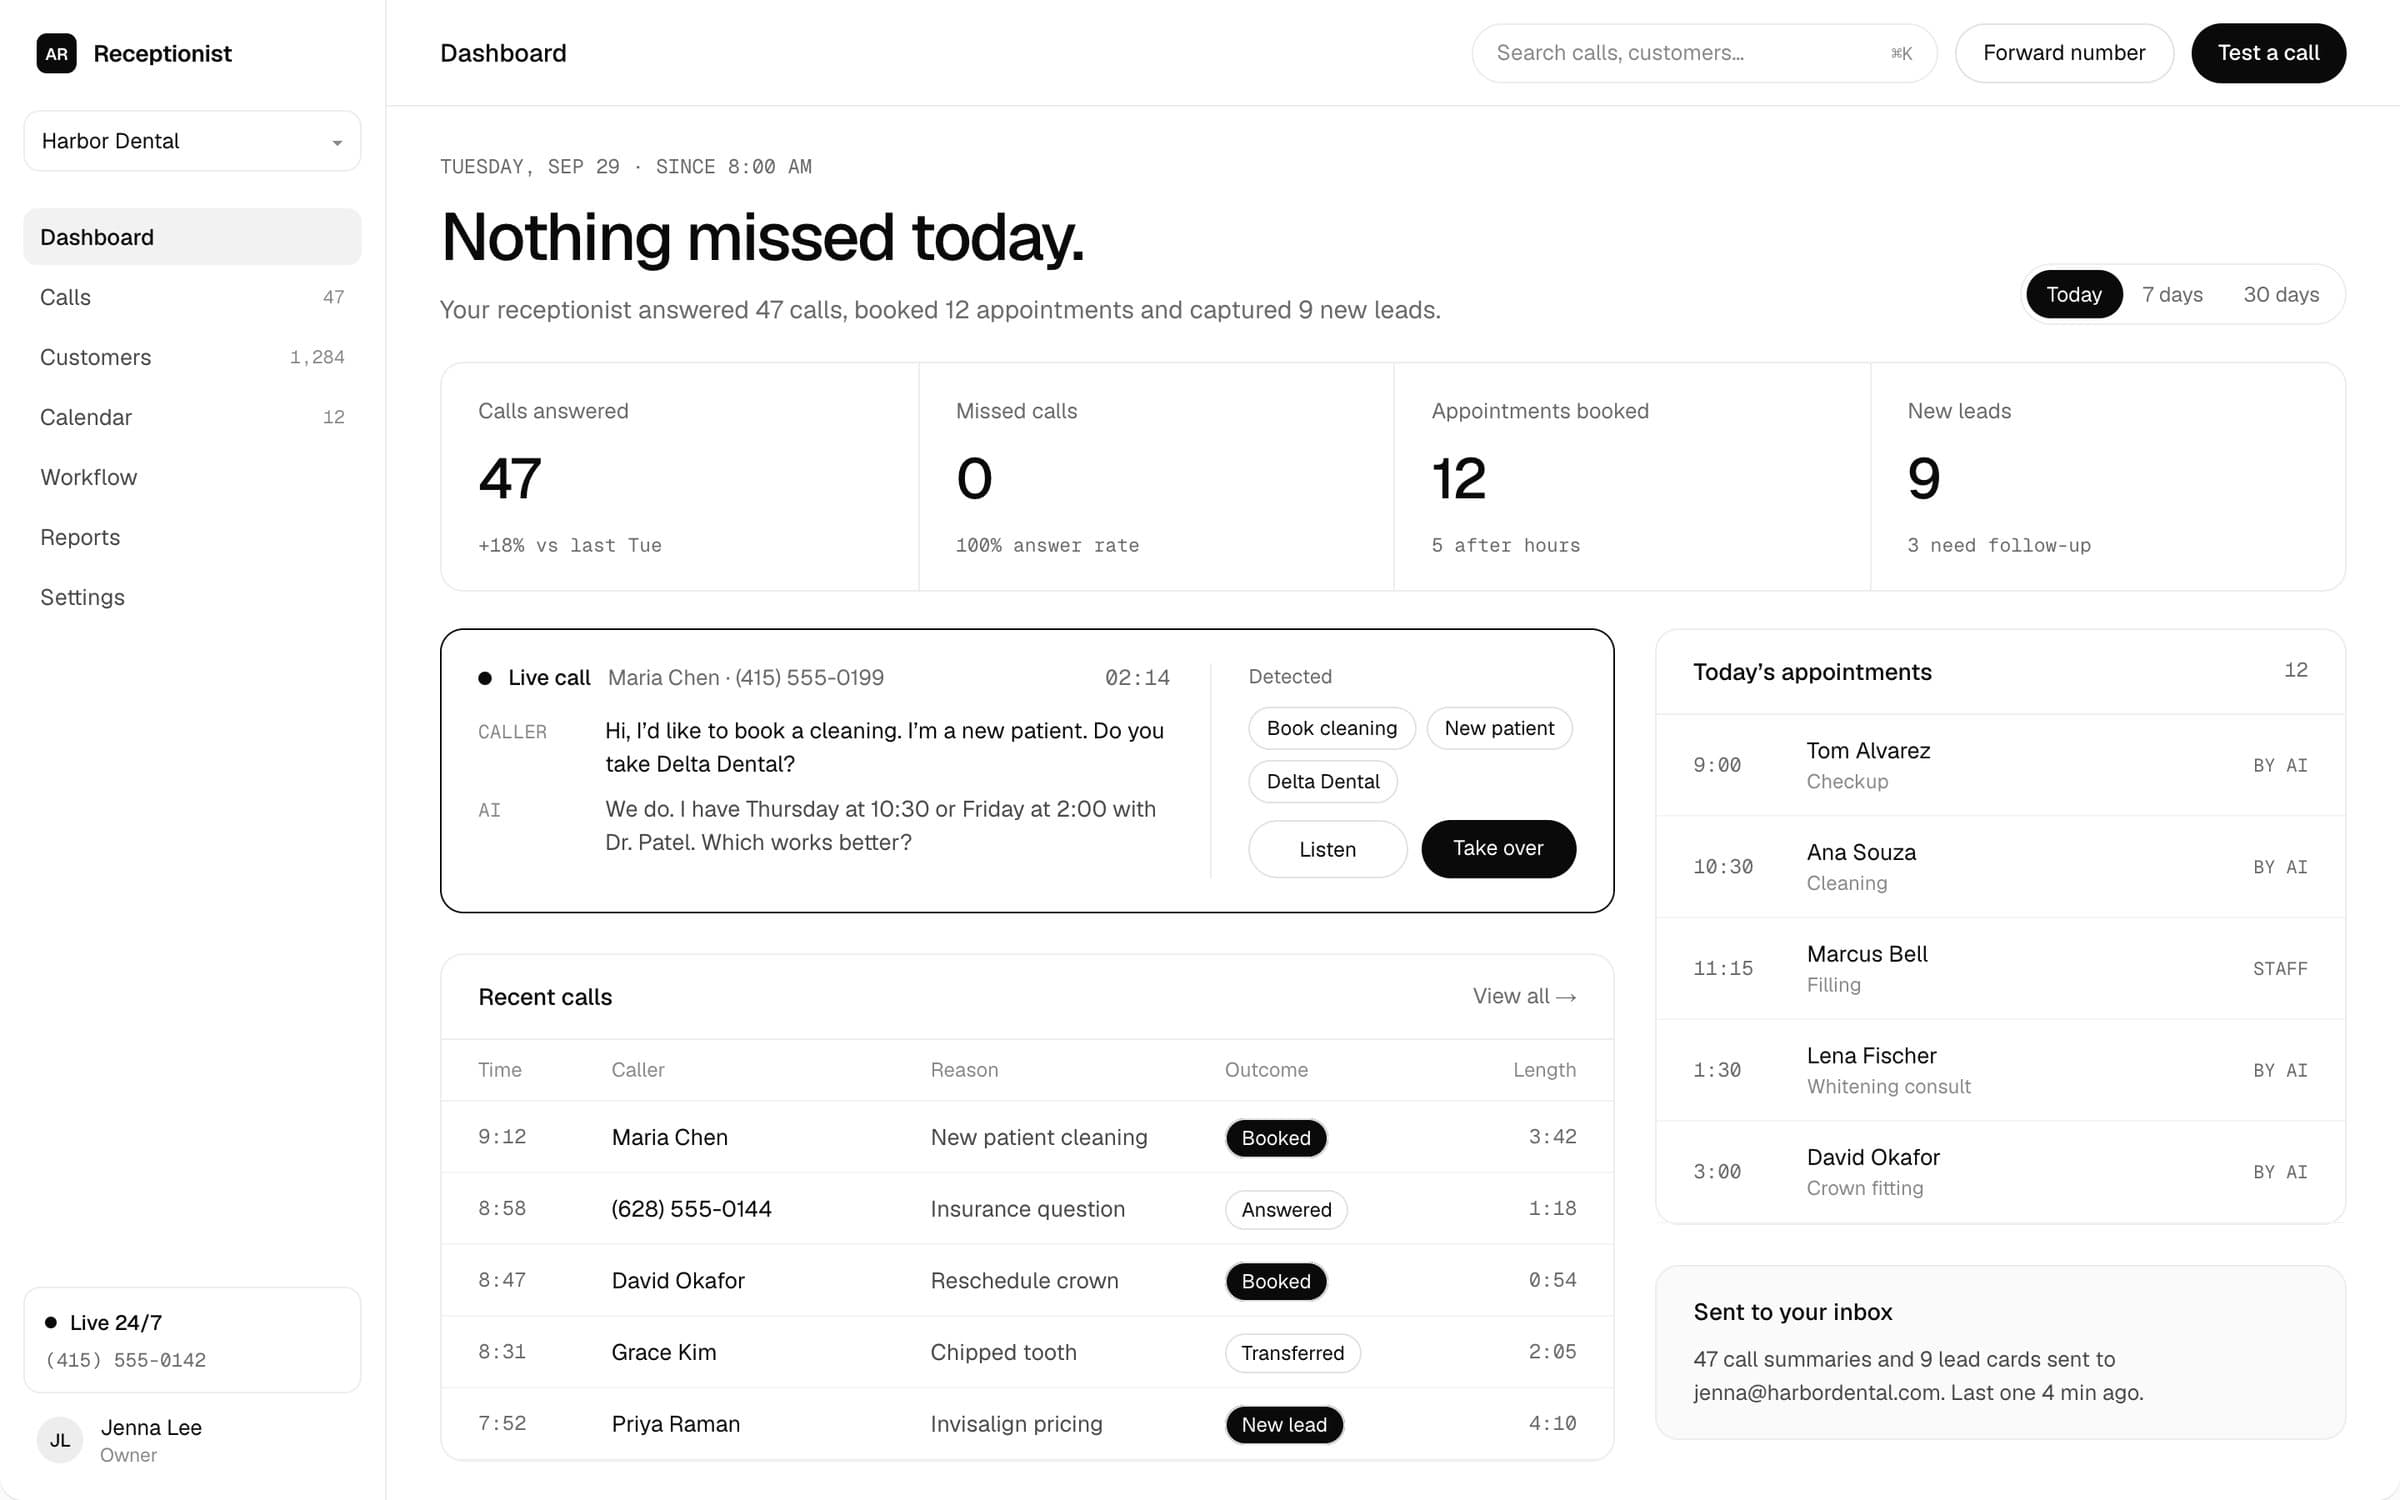
Task: Click the Live 24/7 status card
Action: (192, 1340)
